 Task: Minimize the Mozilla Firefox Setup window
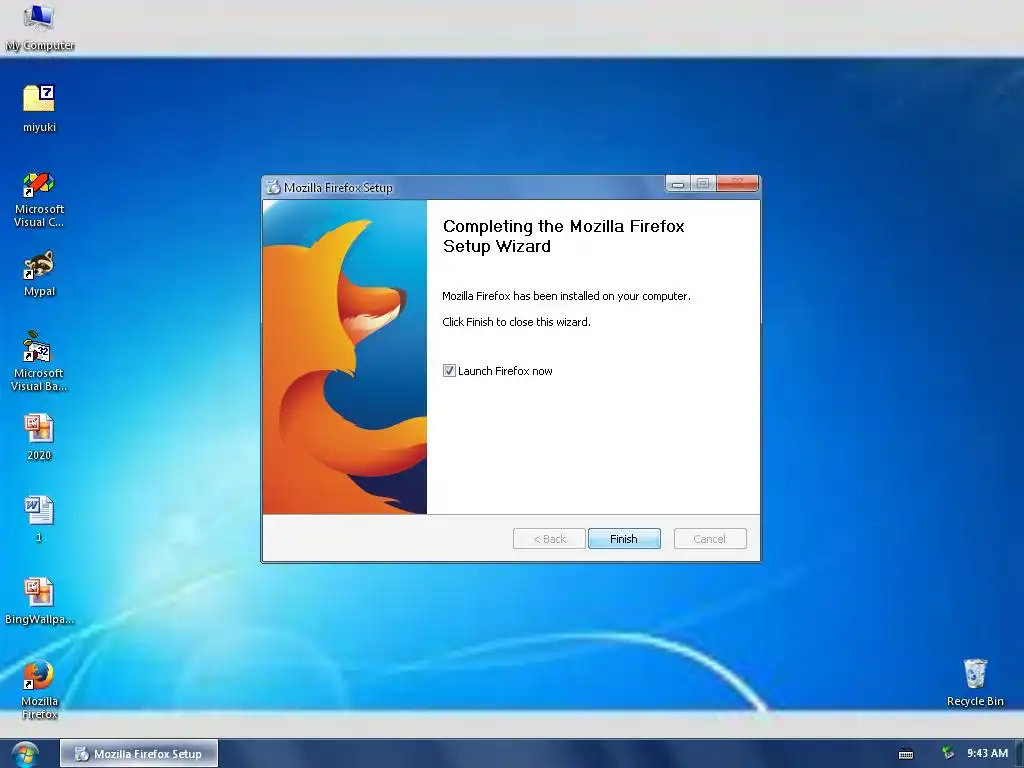click(x=678, y=184)
